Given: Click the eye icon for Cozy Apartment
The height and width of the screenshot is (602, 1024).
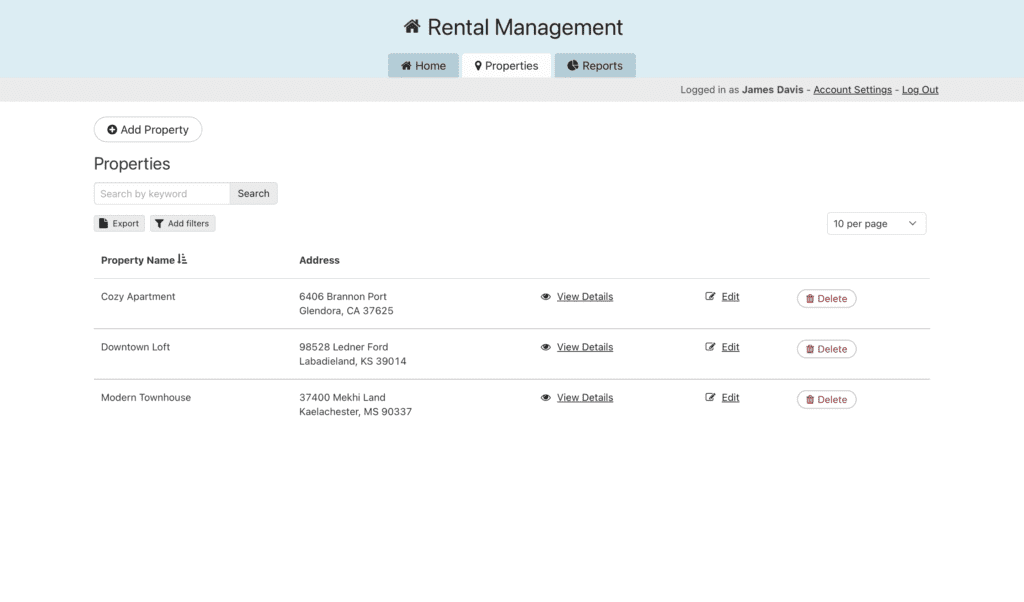Looking at the screenshot, I should pyautogui.click(x=546, y=297).
